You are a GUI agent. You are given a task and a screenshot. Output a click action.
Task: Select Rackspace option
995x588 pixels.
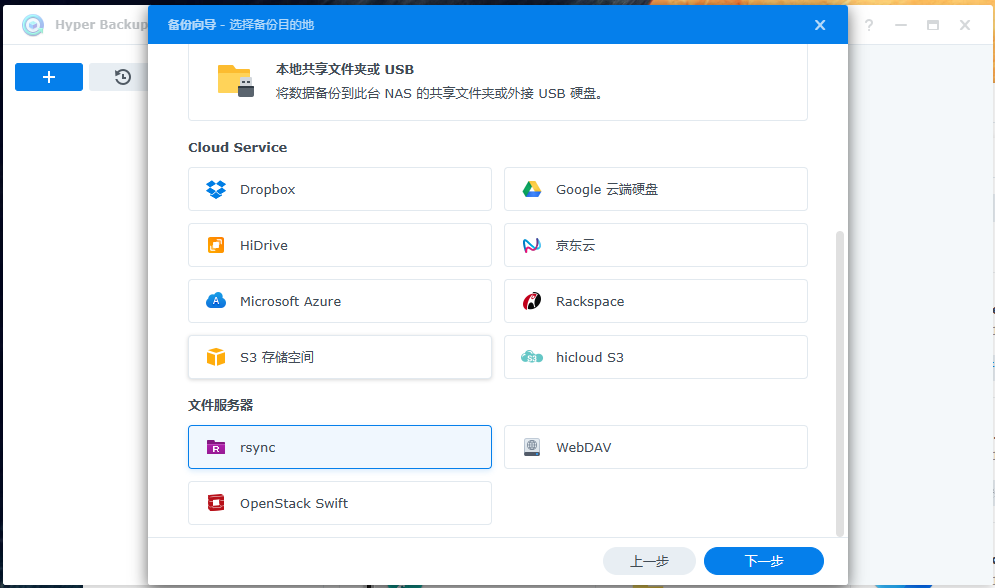[x=656, y=301]
